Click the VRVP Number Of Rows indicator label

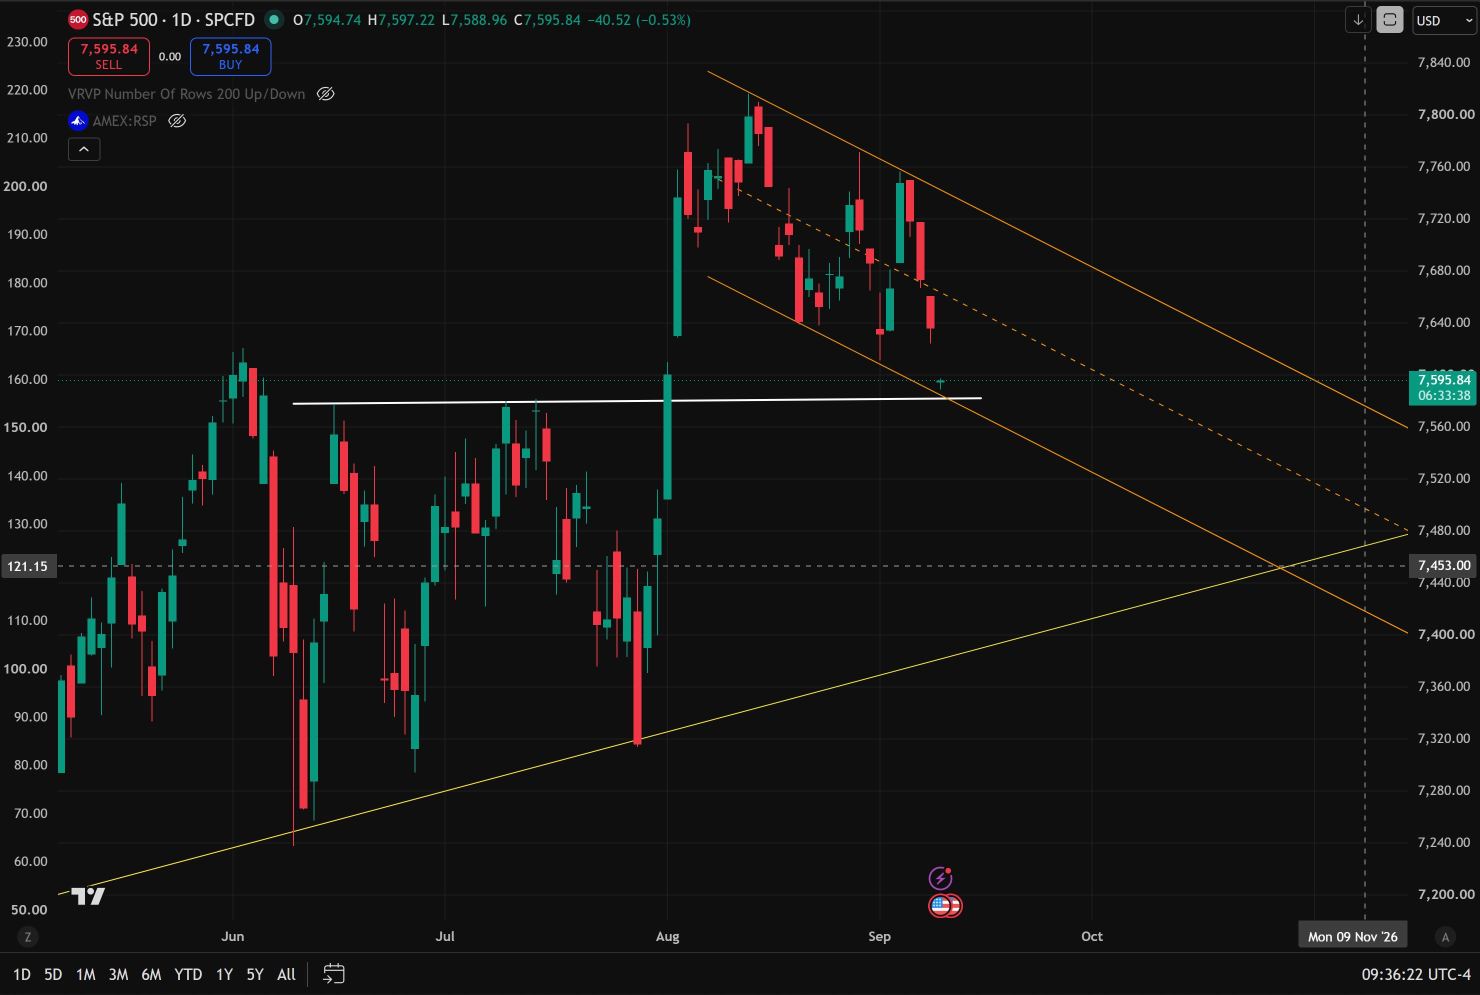pyautogui.click(x=187, y=94)
